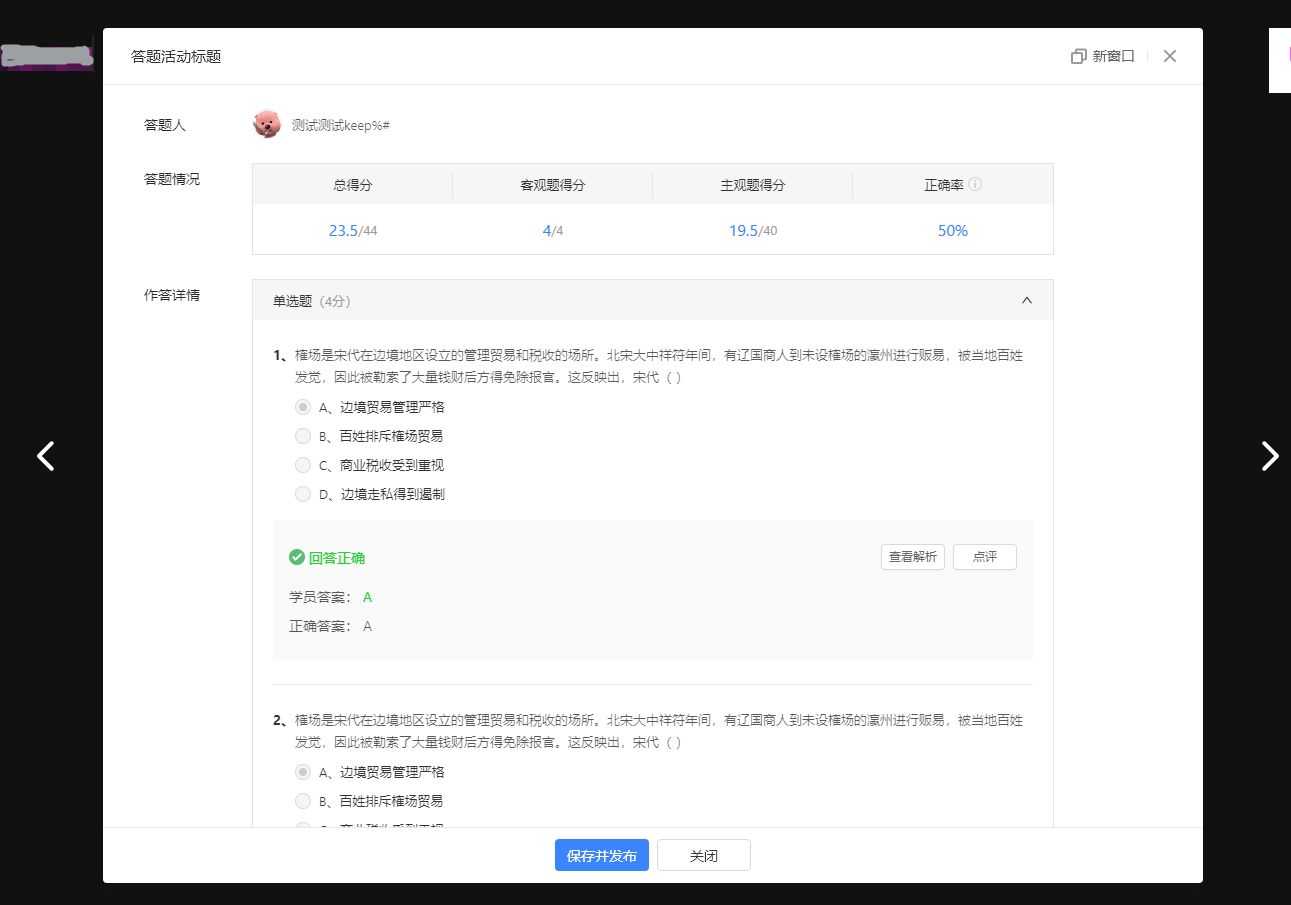Click the green 回答正确 check icon
Screen dimensions: 1291x905
click(296, 557)
